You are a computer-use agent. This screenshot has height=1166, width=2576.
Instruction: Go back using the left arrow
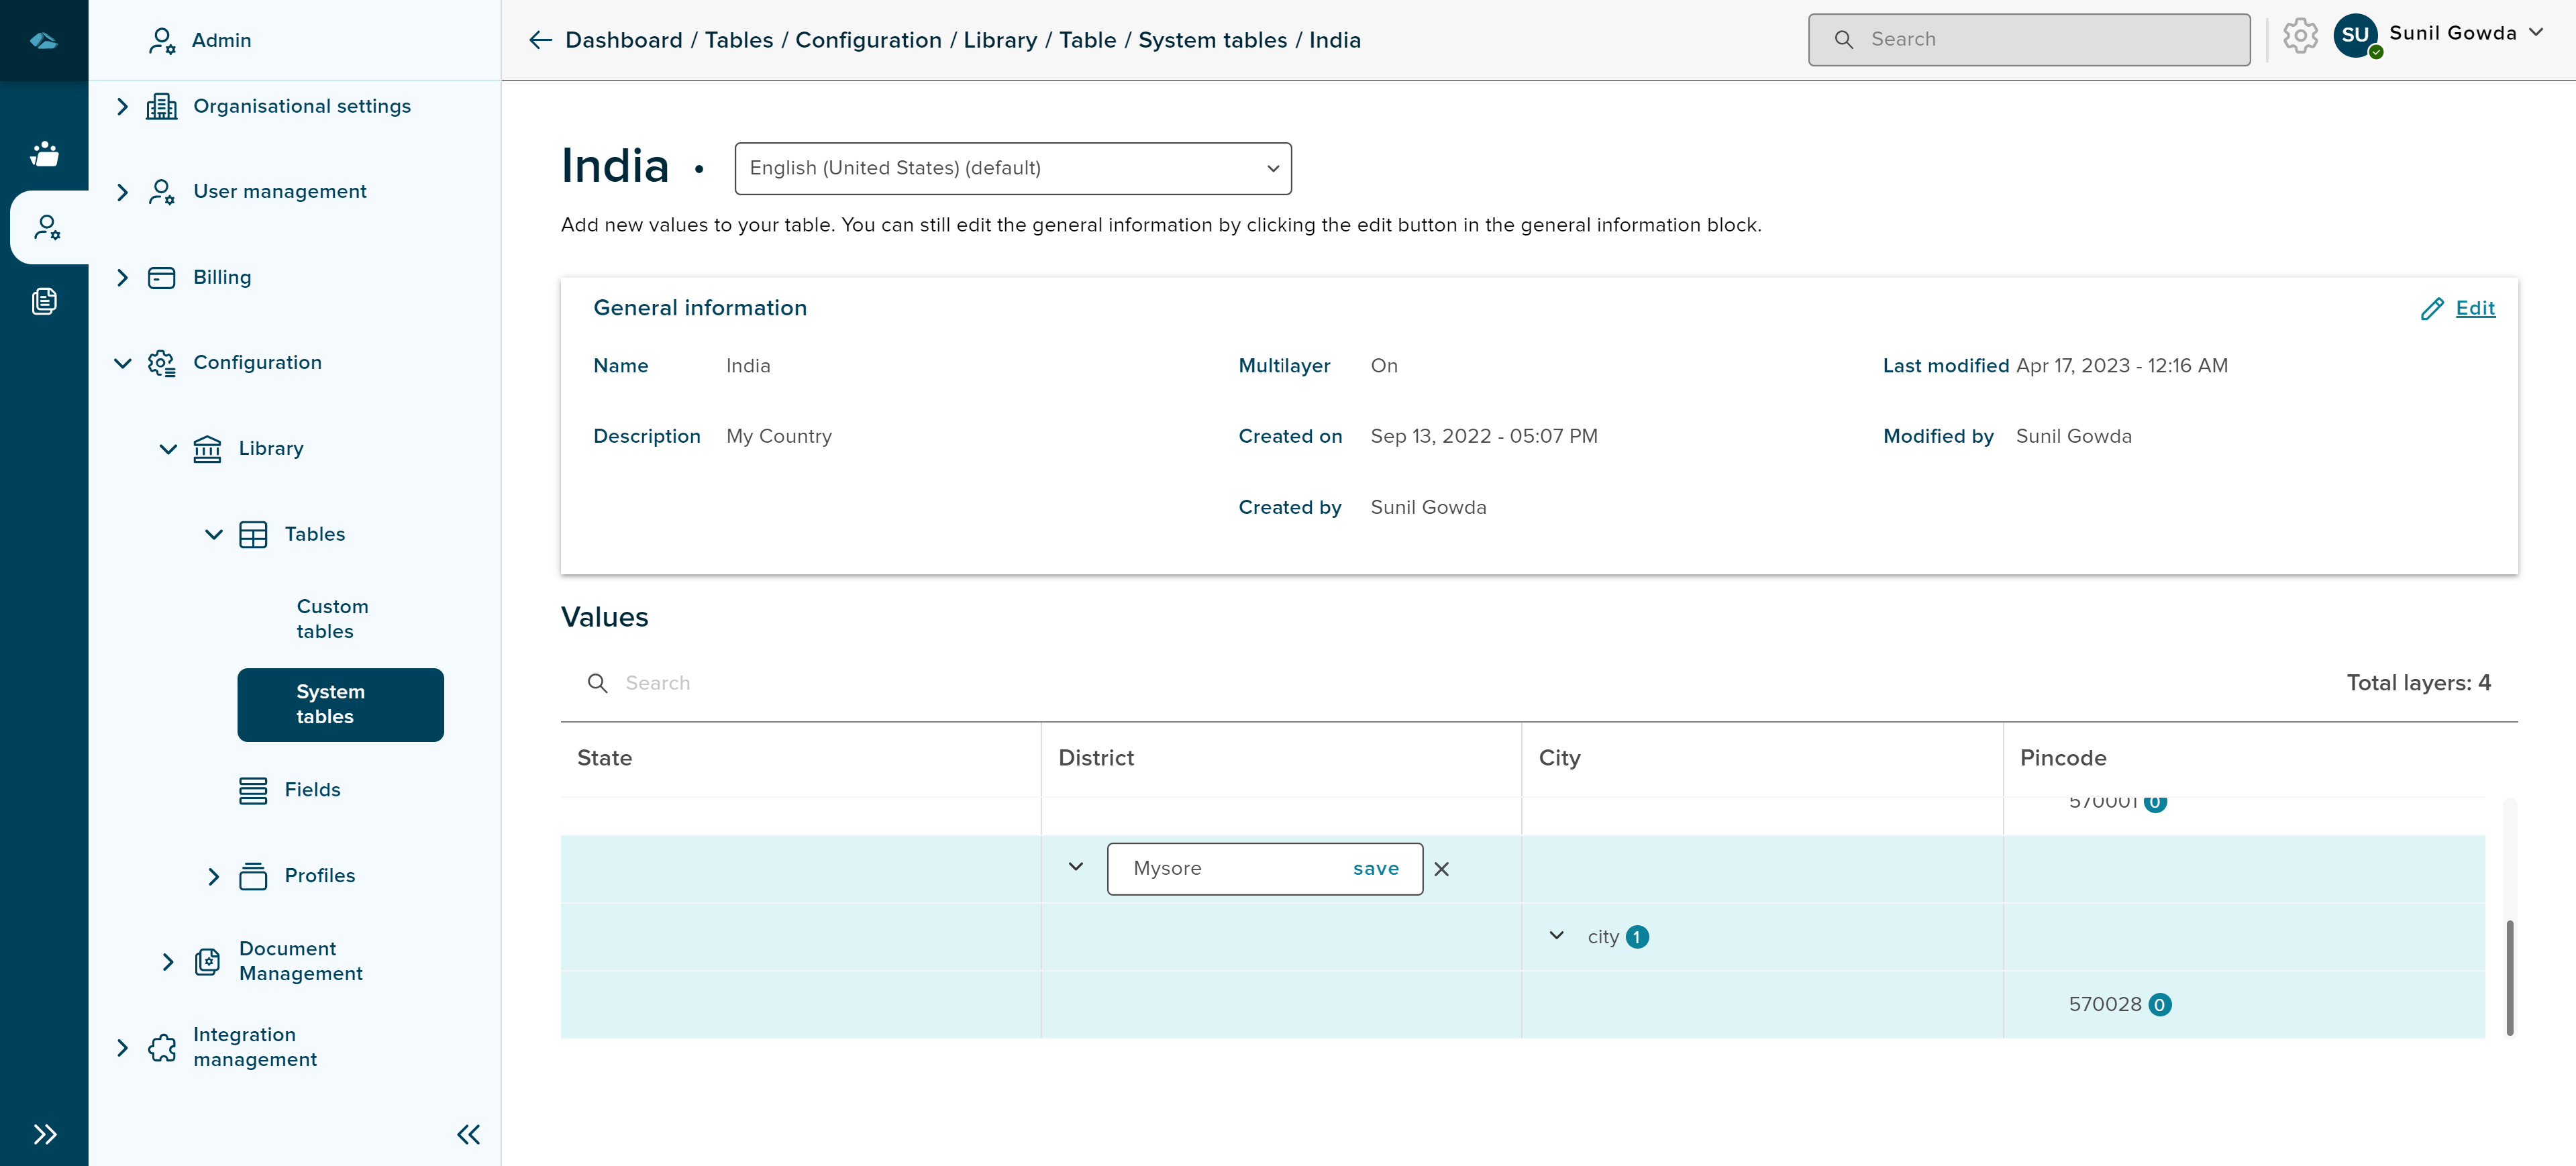(x=540, y=40)
